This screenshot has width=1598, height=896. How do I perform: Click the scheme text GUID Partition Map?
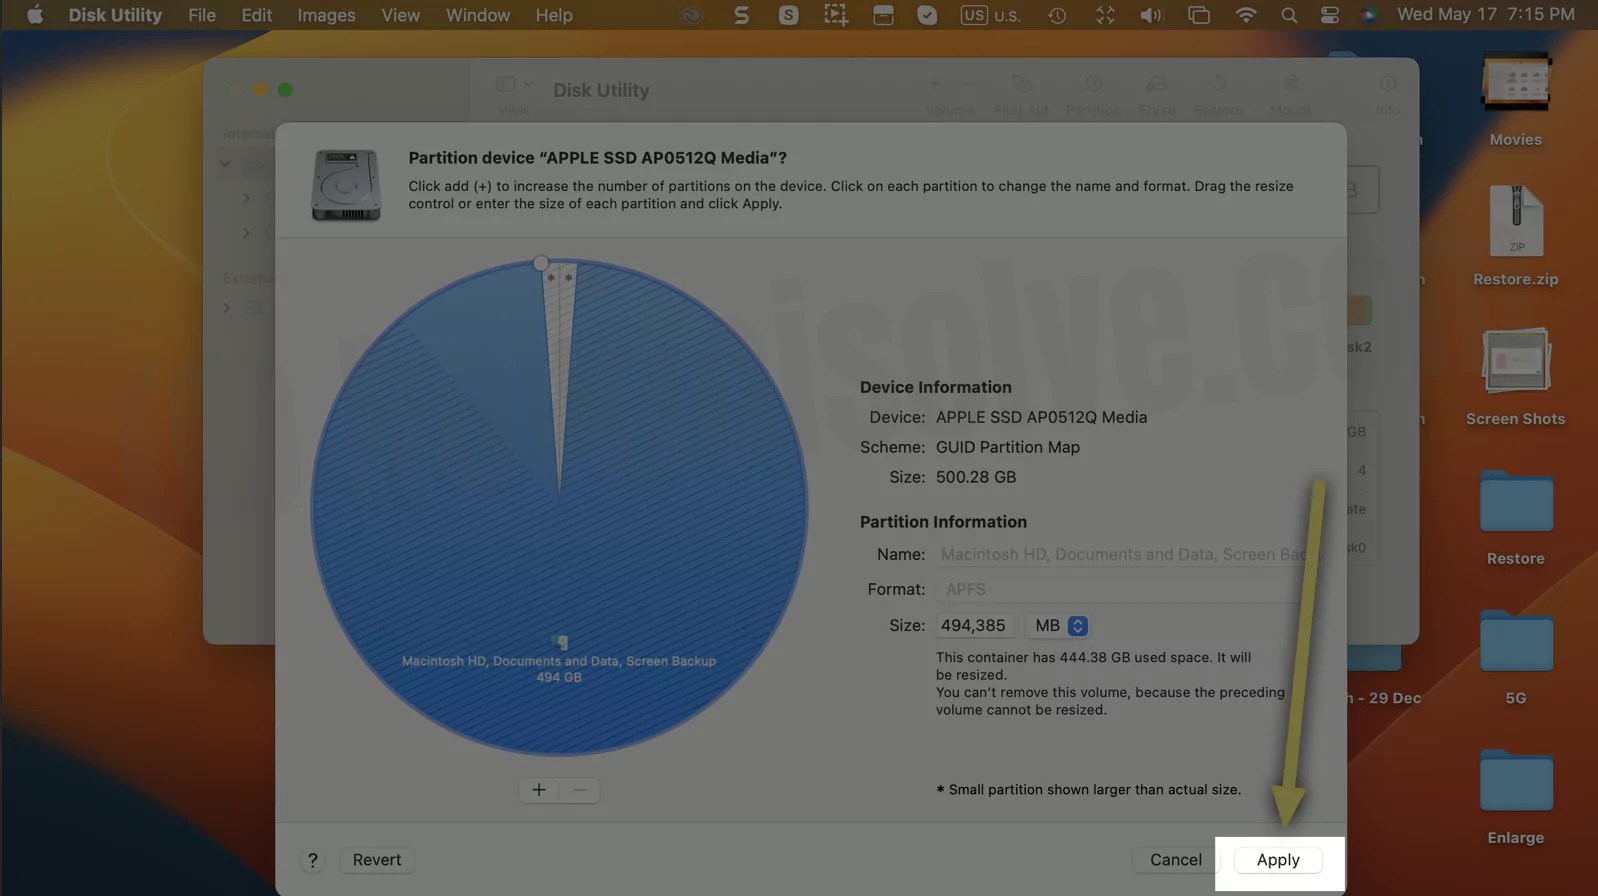[1008, 447]
